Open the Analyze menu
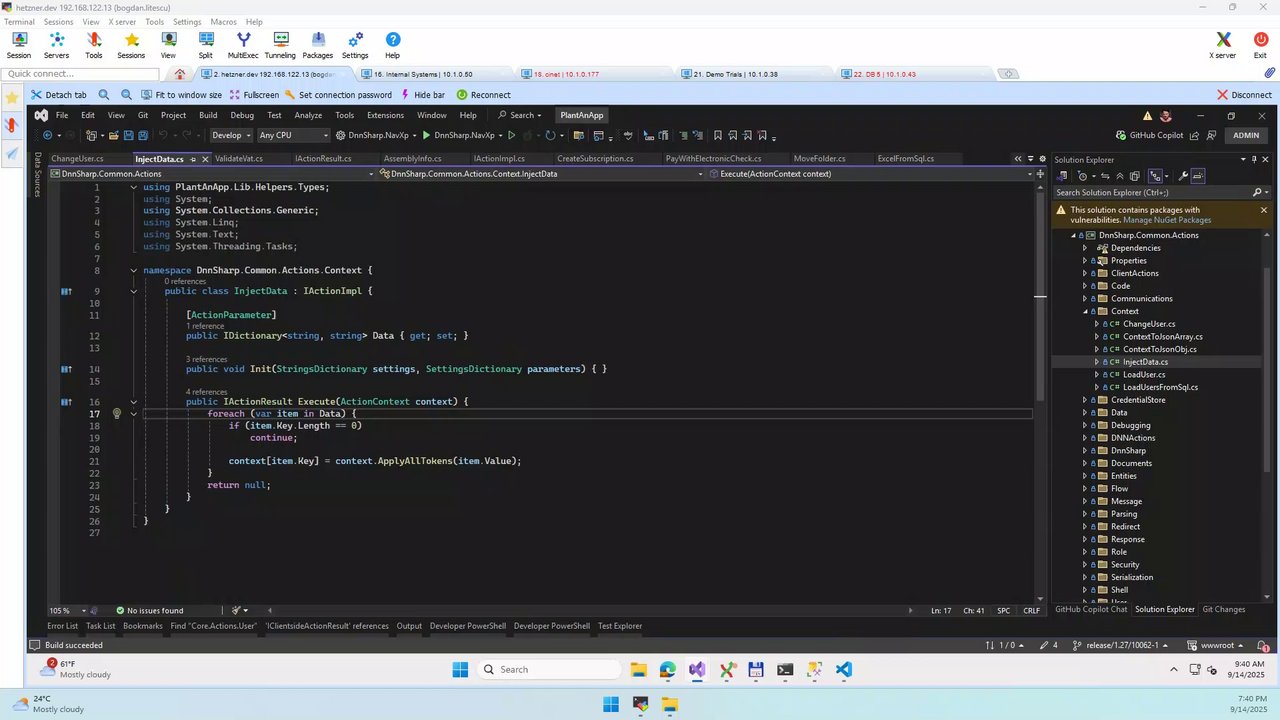Viewport: 1280px width, 720px height. 308,115
